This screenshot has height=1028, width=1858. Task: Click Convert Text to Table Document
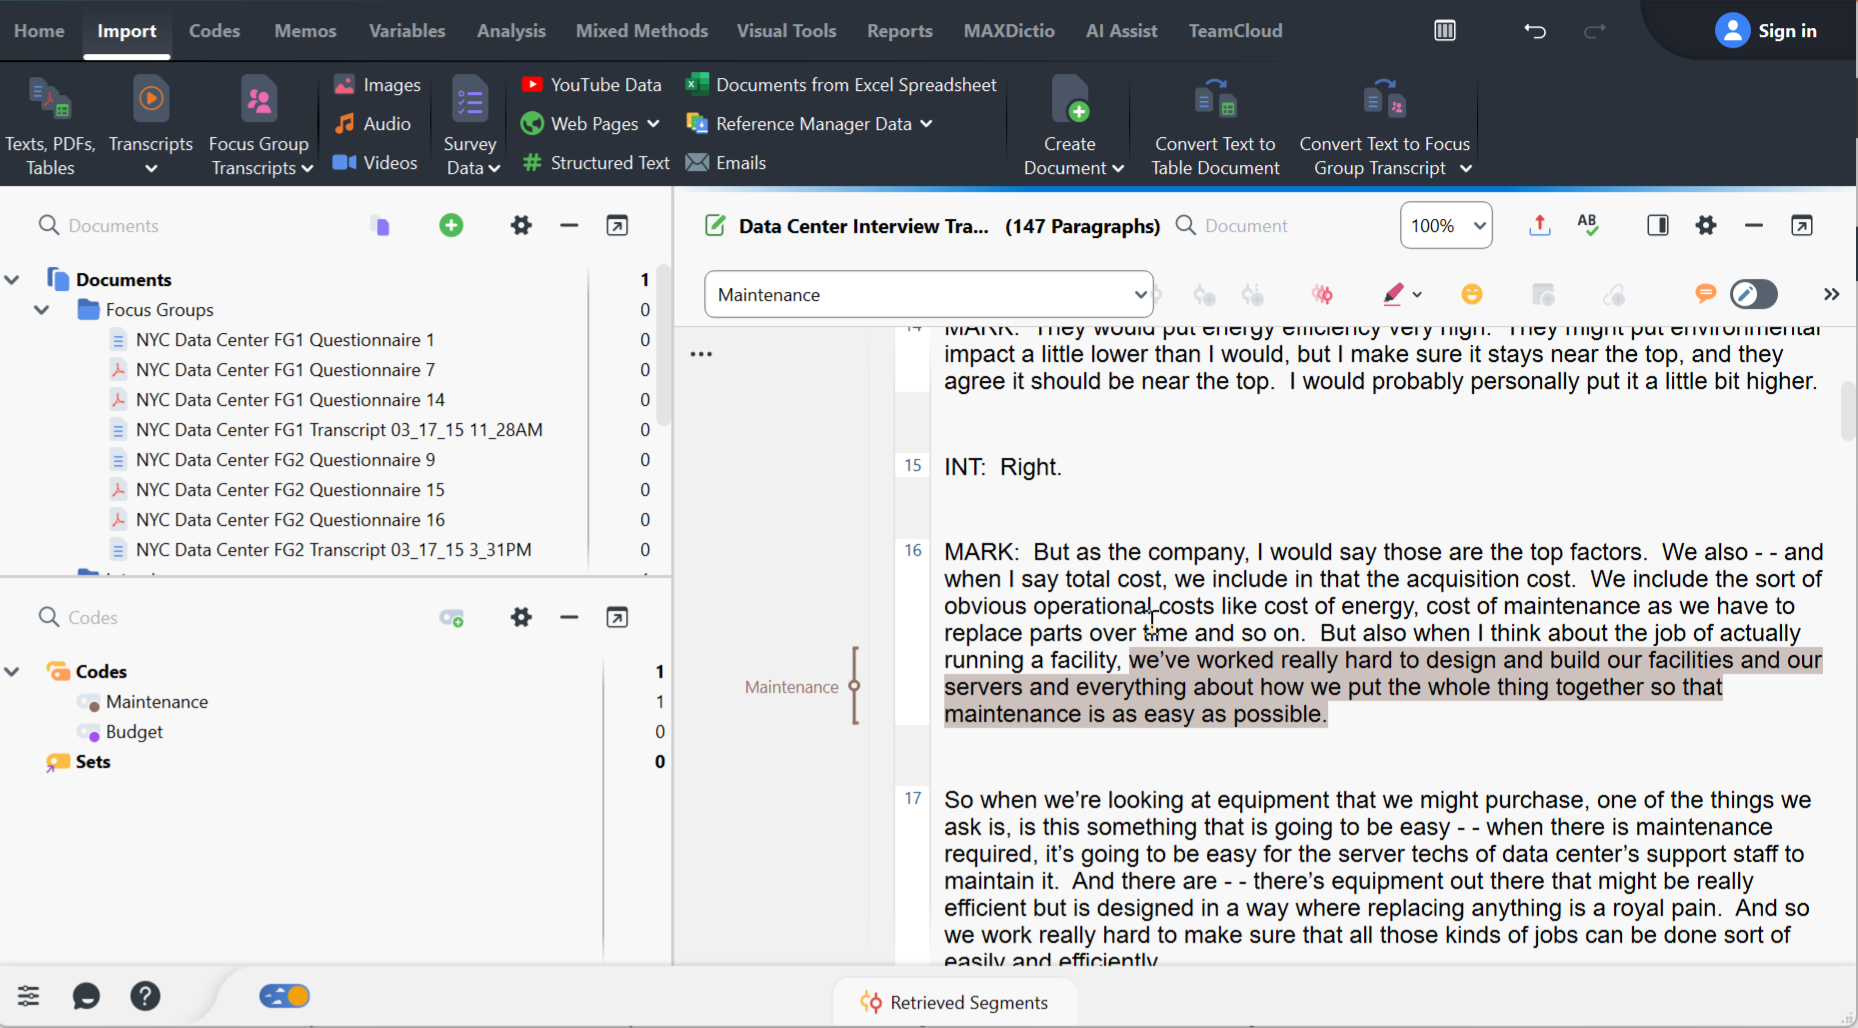pos(1215,125)
